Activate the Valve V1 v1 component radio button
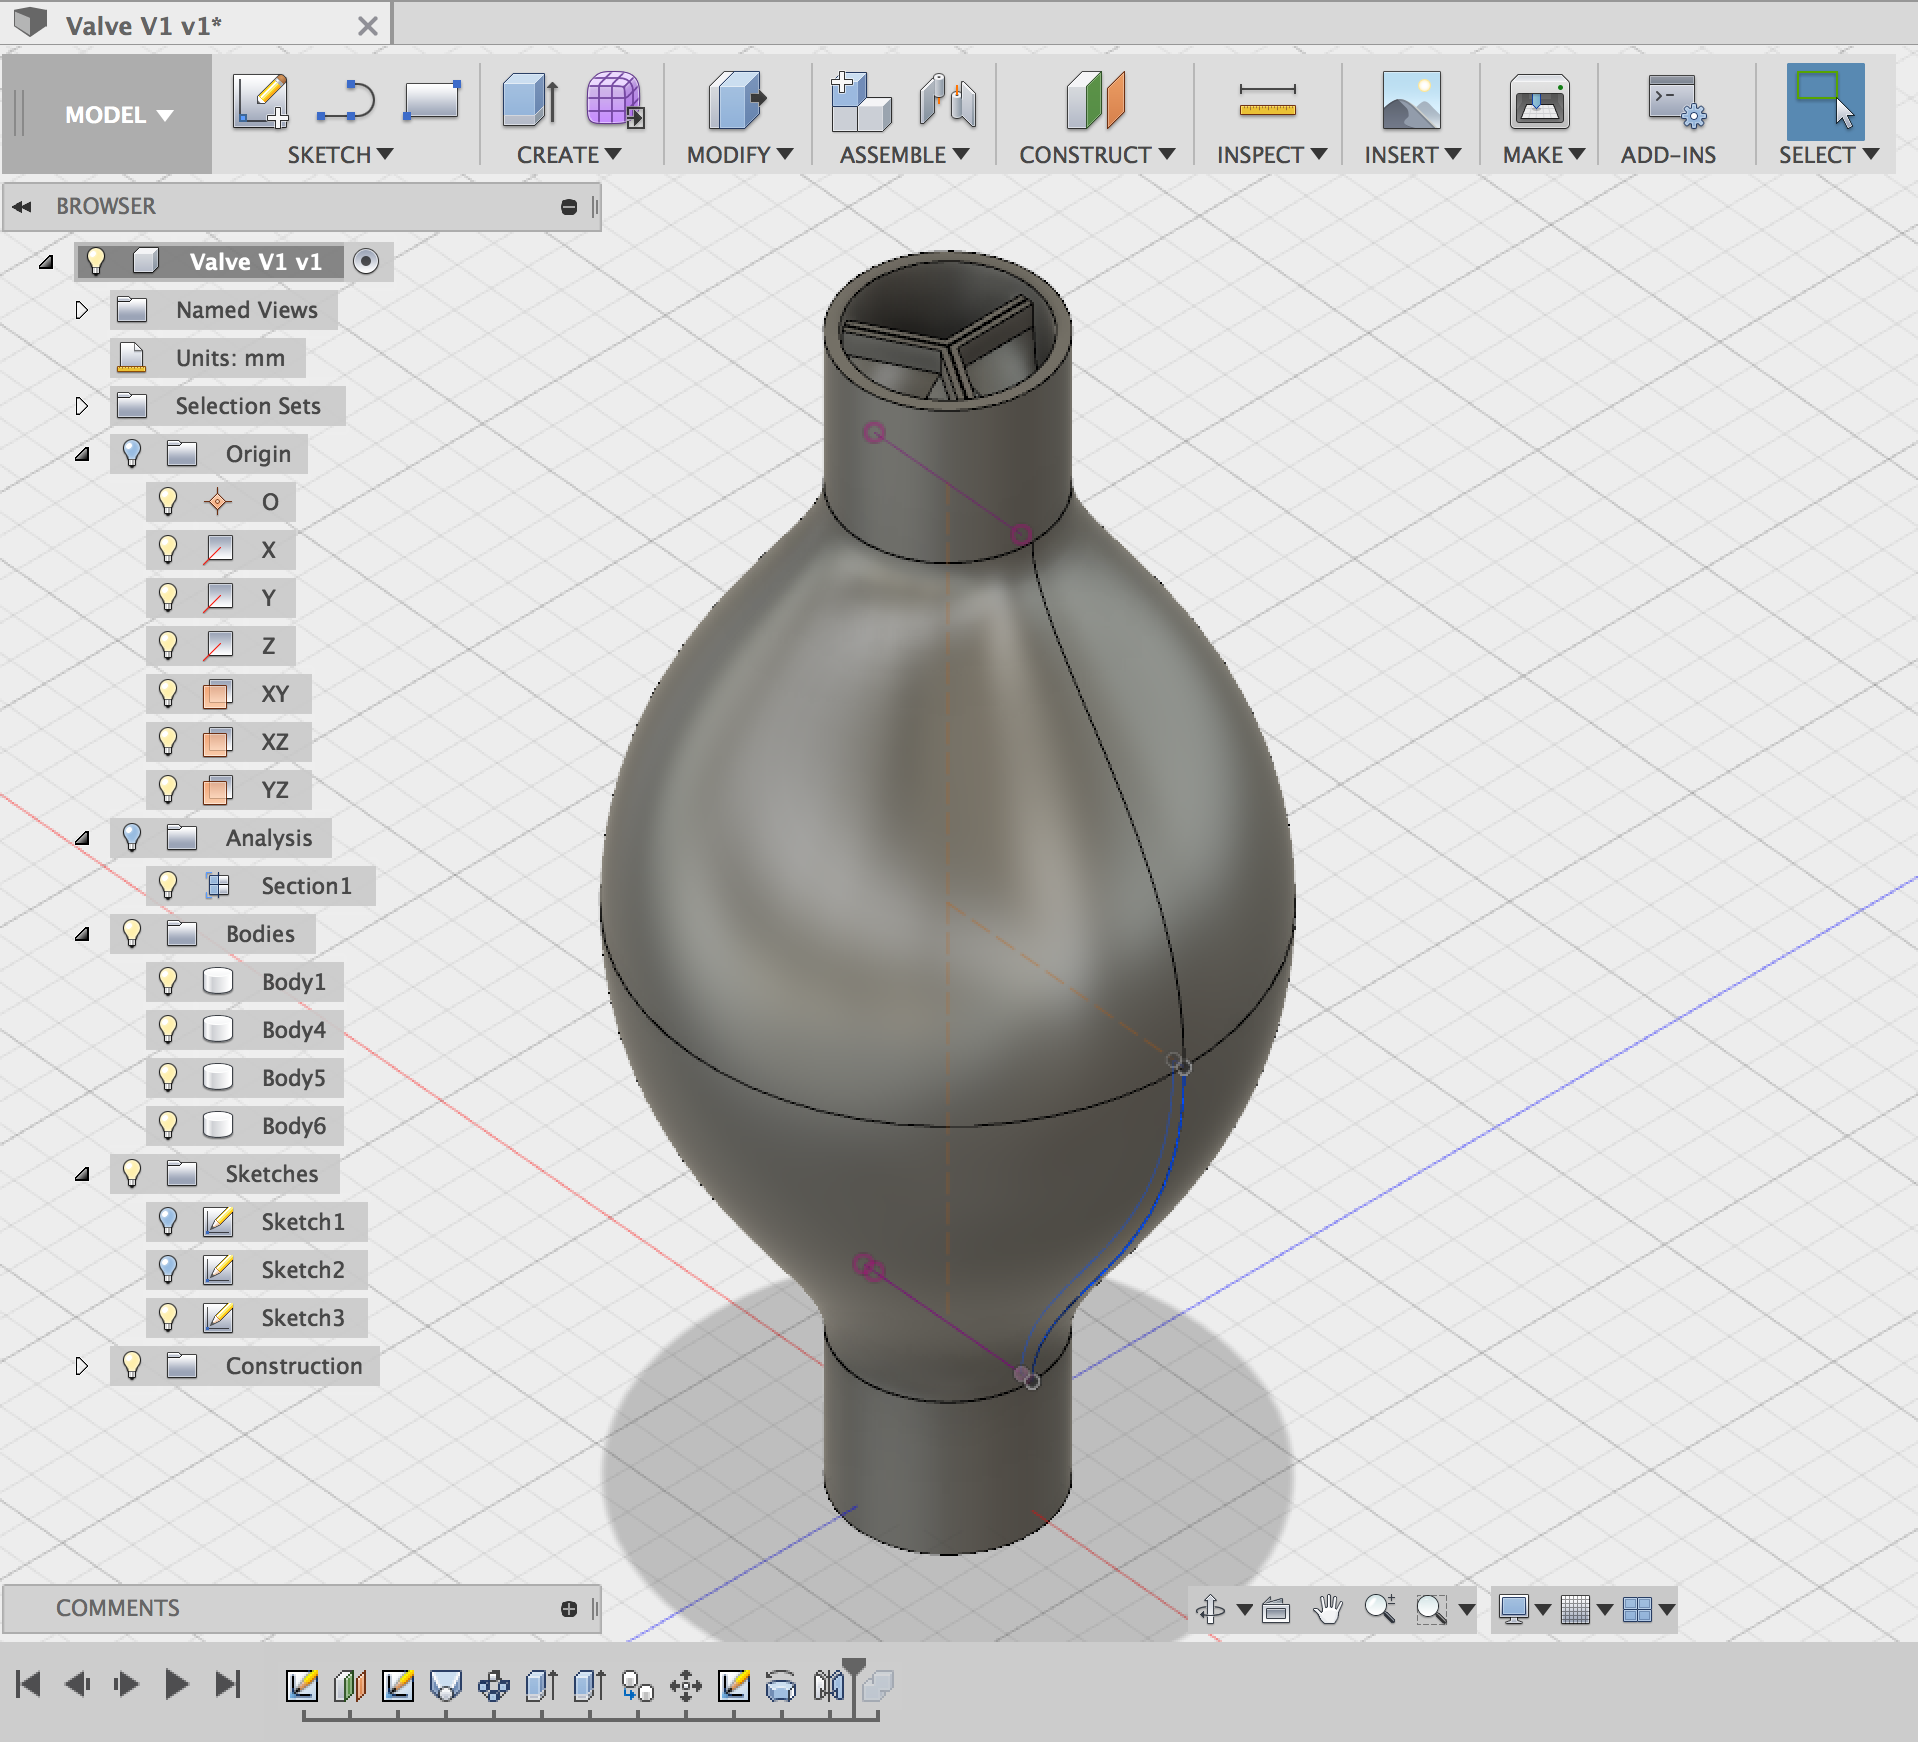 [367, 262]
